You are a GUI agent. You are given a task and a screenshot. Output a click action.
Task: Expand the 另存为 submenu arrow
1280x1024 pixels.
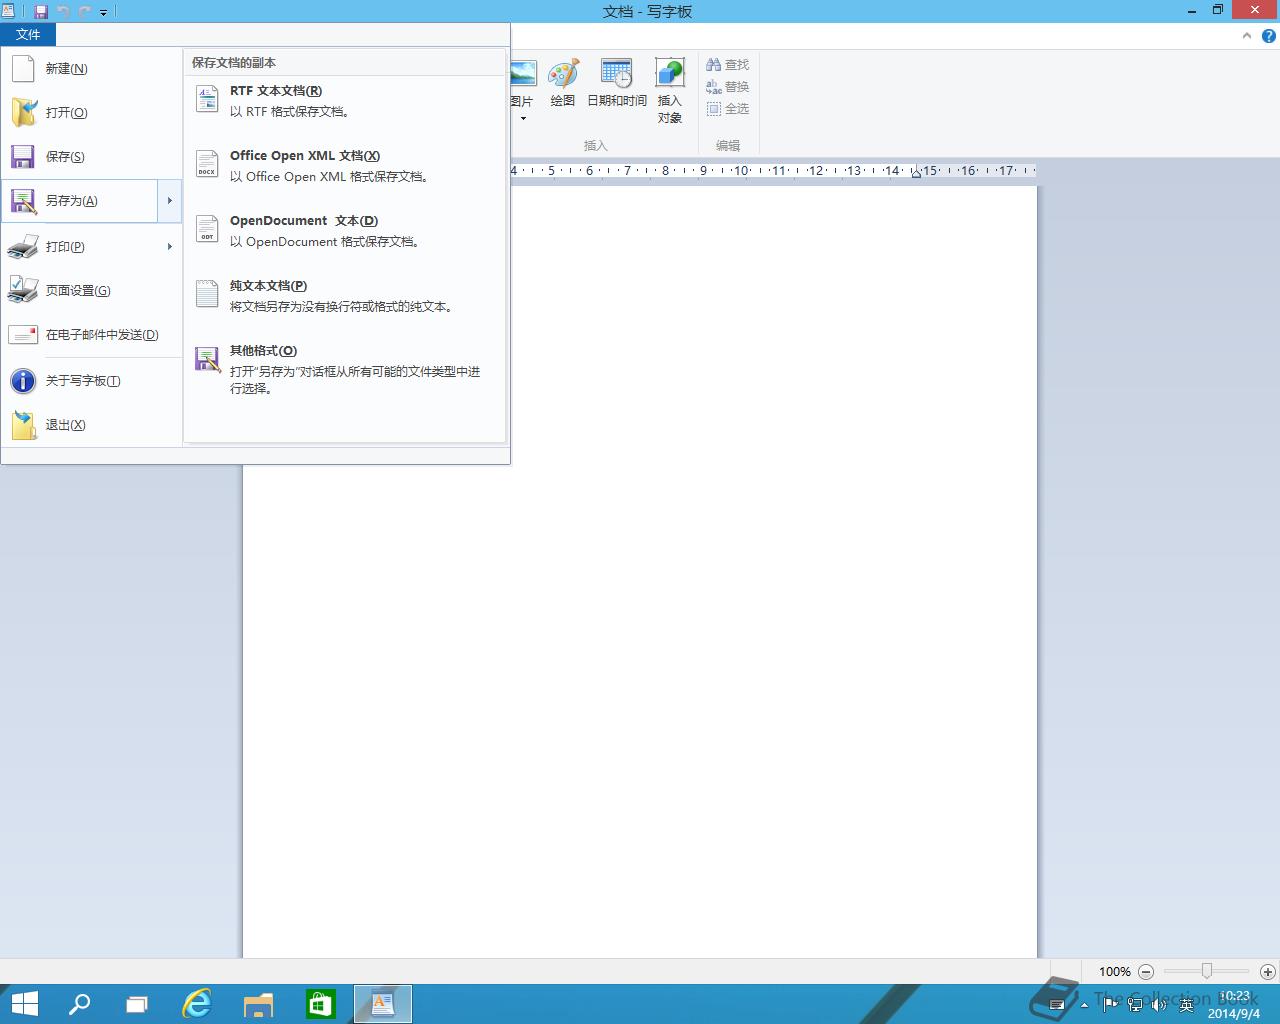pos(170,201)
